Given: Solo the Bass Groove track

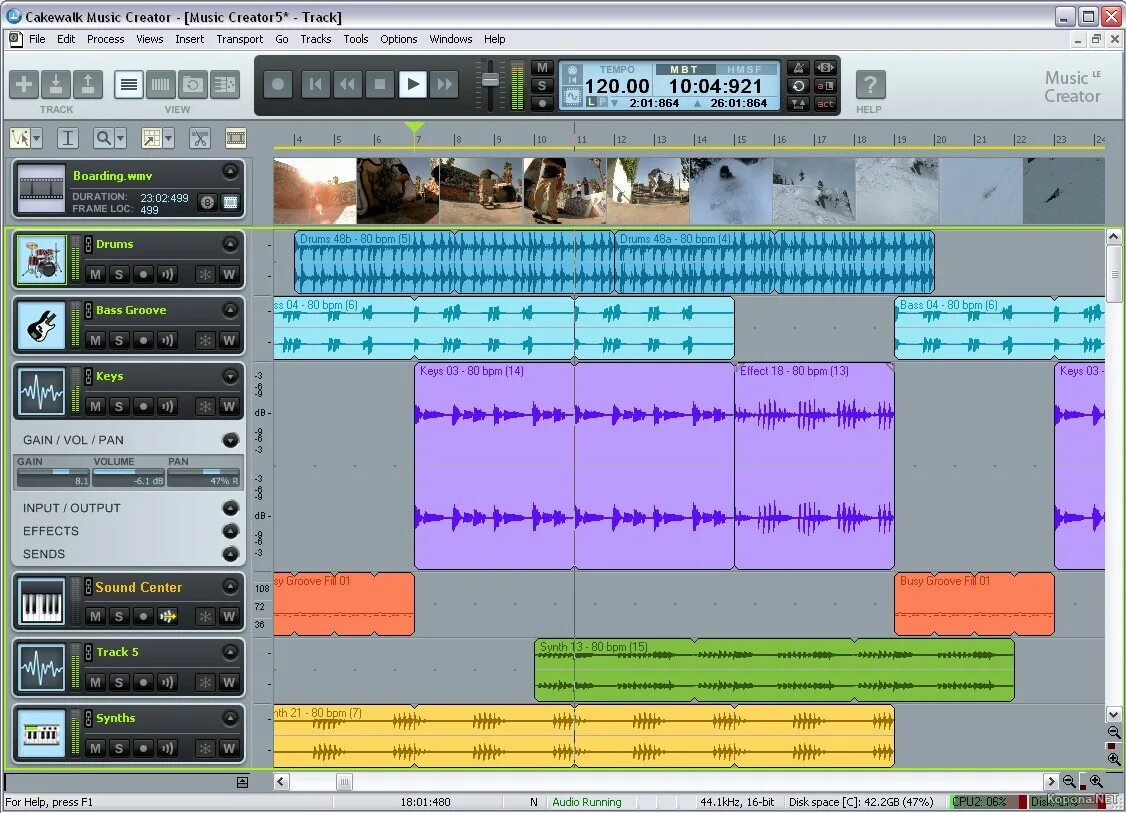Looking at the screenshot, I should [119, 340].
